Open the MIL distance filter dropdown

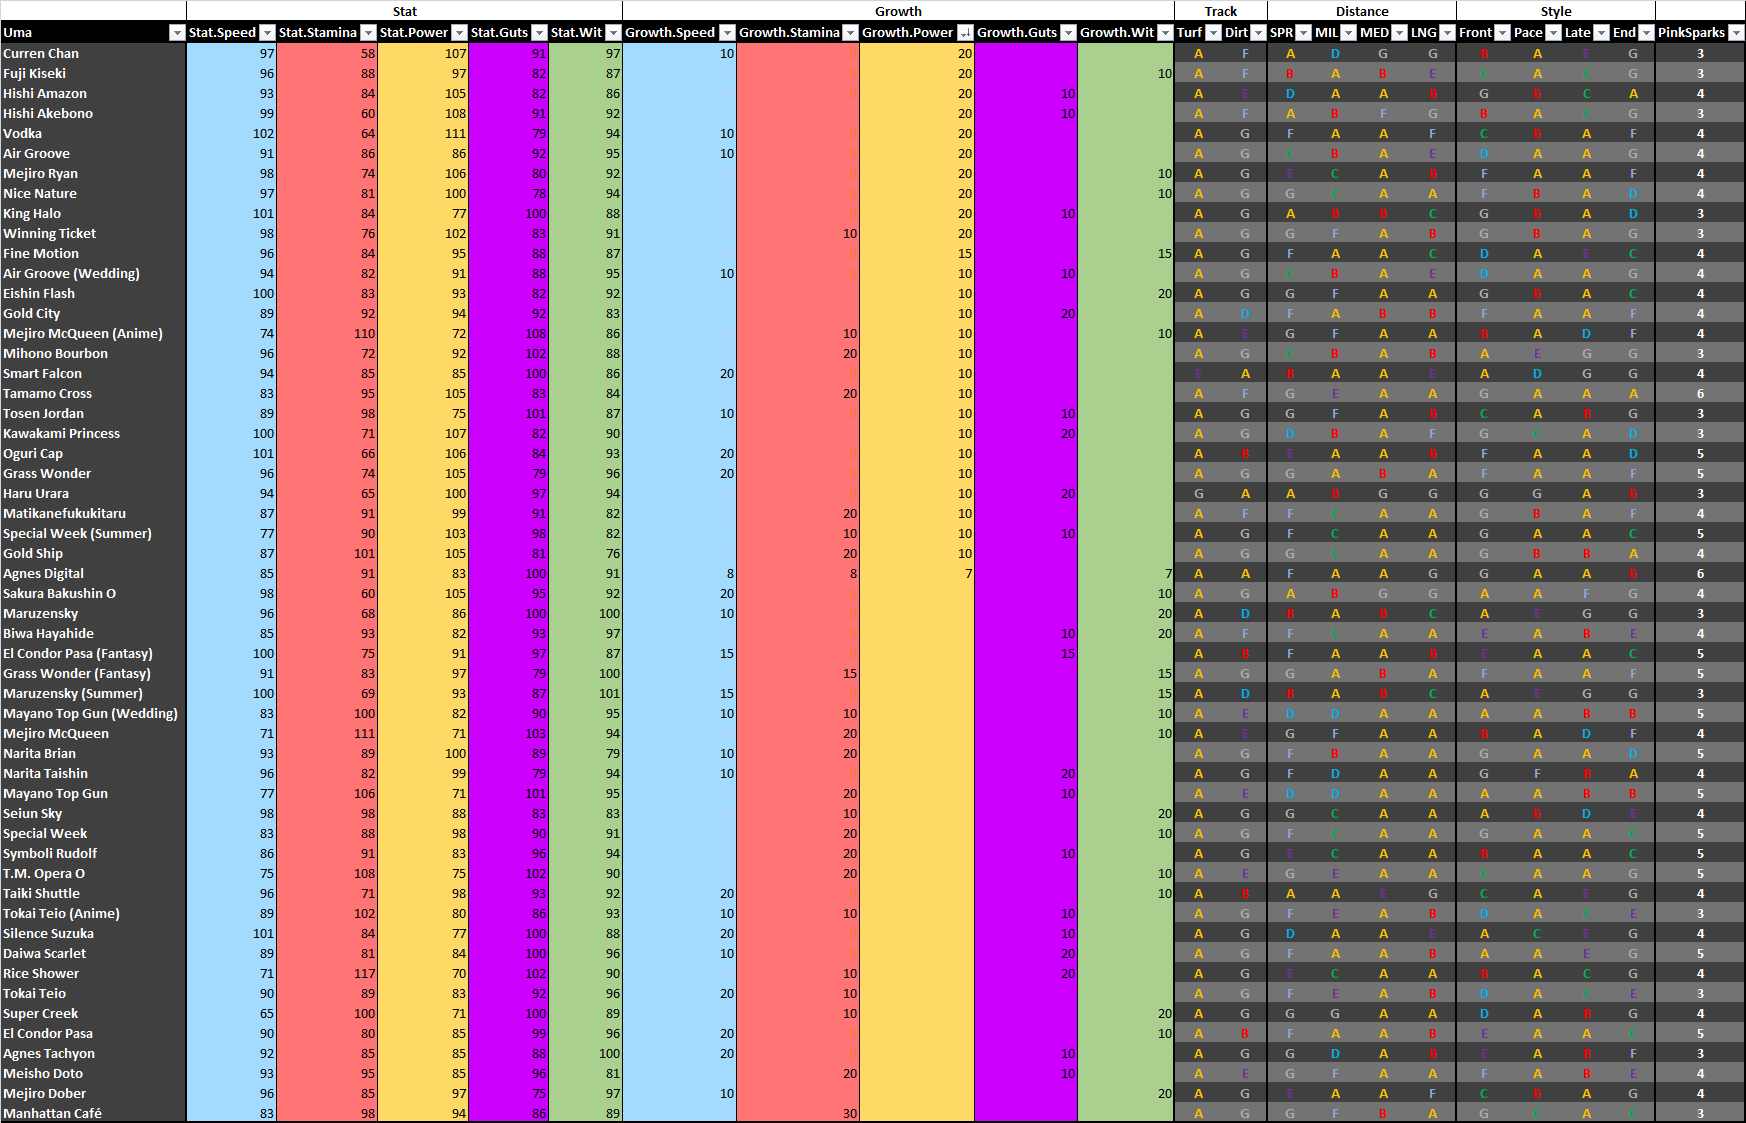click(x=1349, y=33)
